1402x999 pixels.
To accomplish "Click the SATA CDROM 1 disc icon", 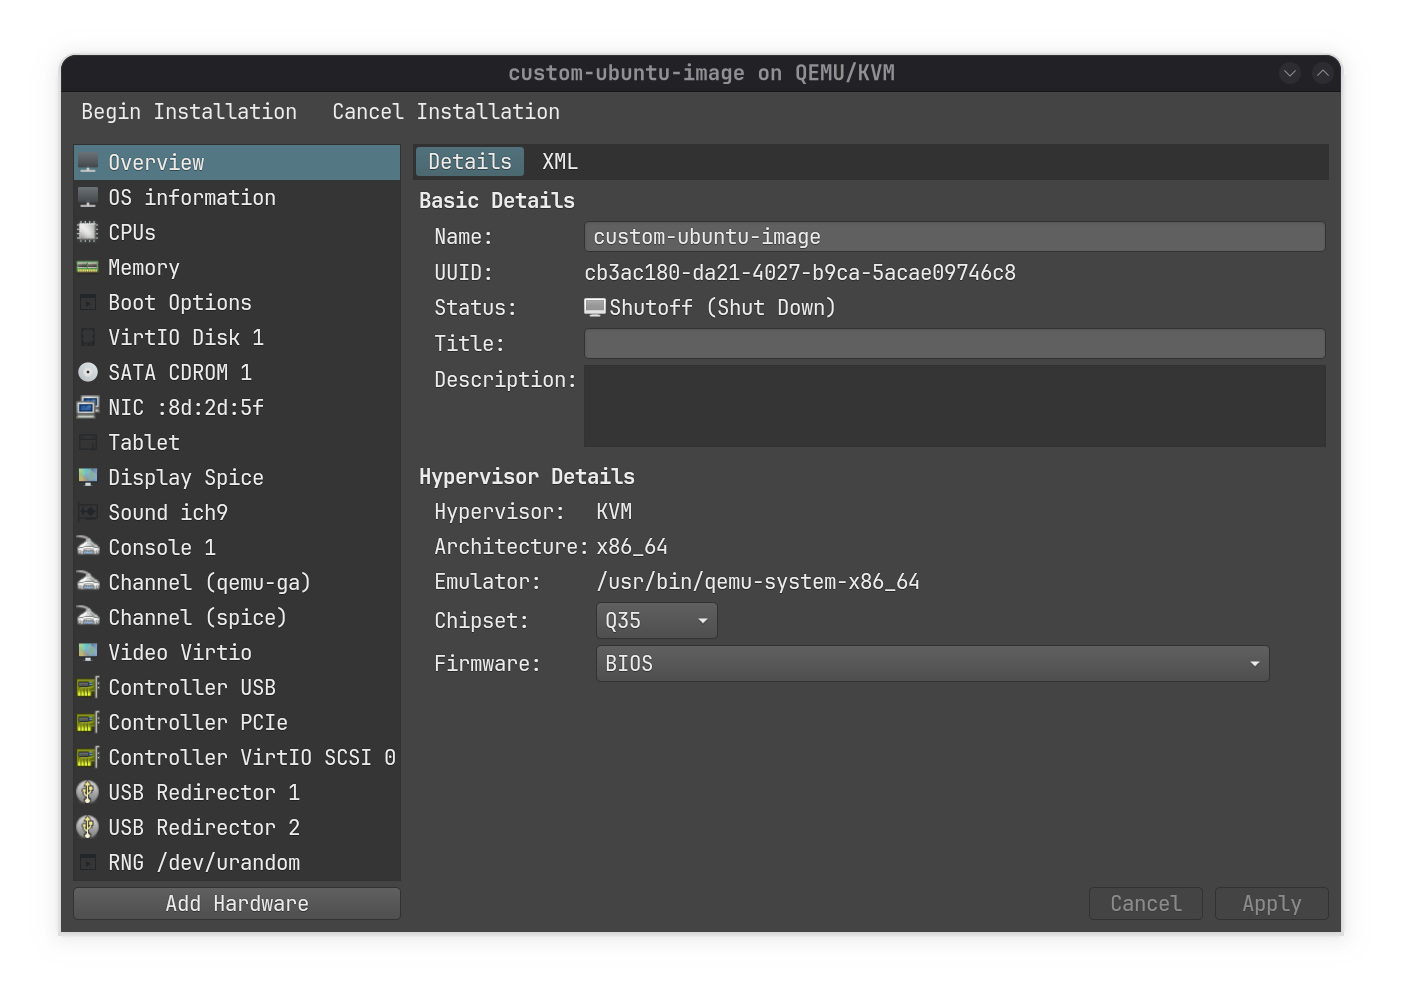I will [x=88, y=373].
